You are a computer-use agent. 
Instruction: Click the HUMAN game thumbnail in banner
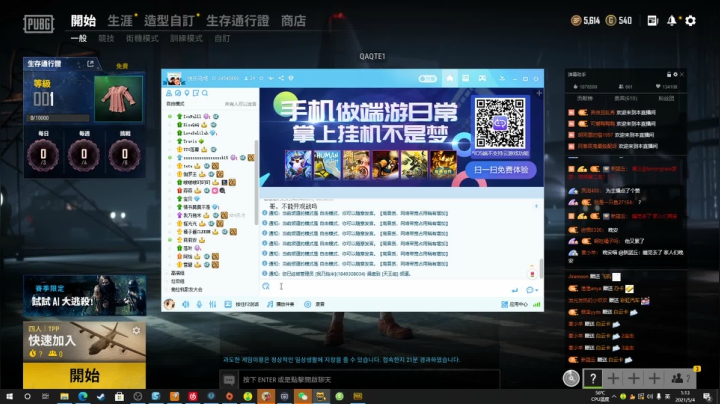pos(327,164)
